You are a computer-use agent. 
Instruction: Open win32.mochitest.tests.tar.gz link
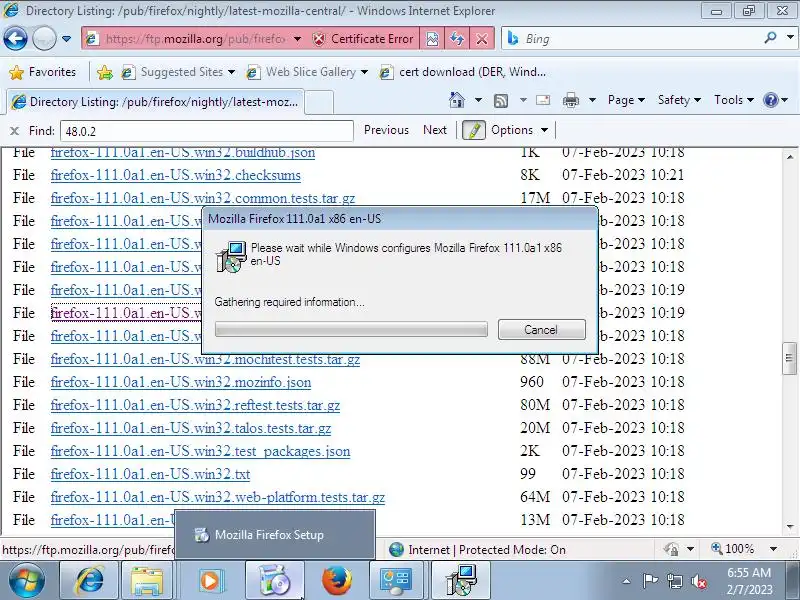(205, 359)
